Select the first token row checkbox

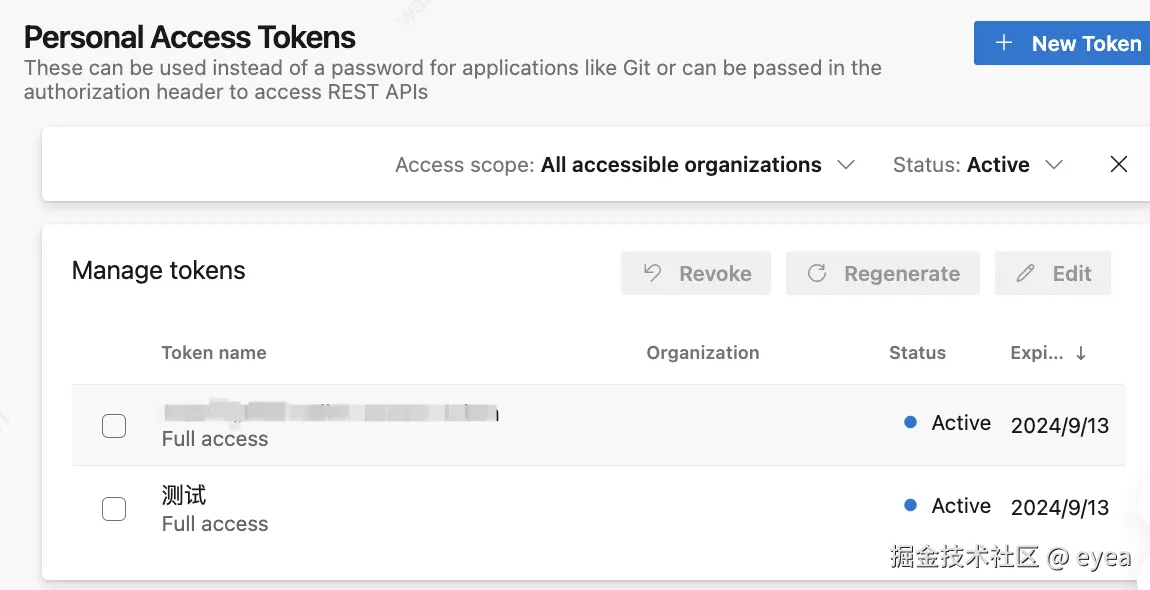(114, 425)
